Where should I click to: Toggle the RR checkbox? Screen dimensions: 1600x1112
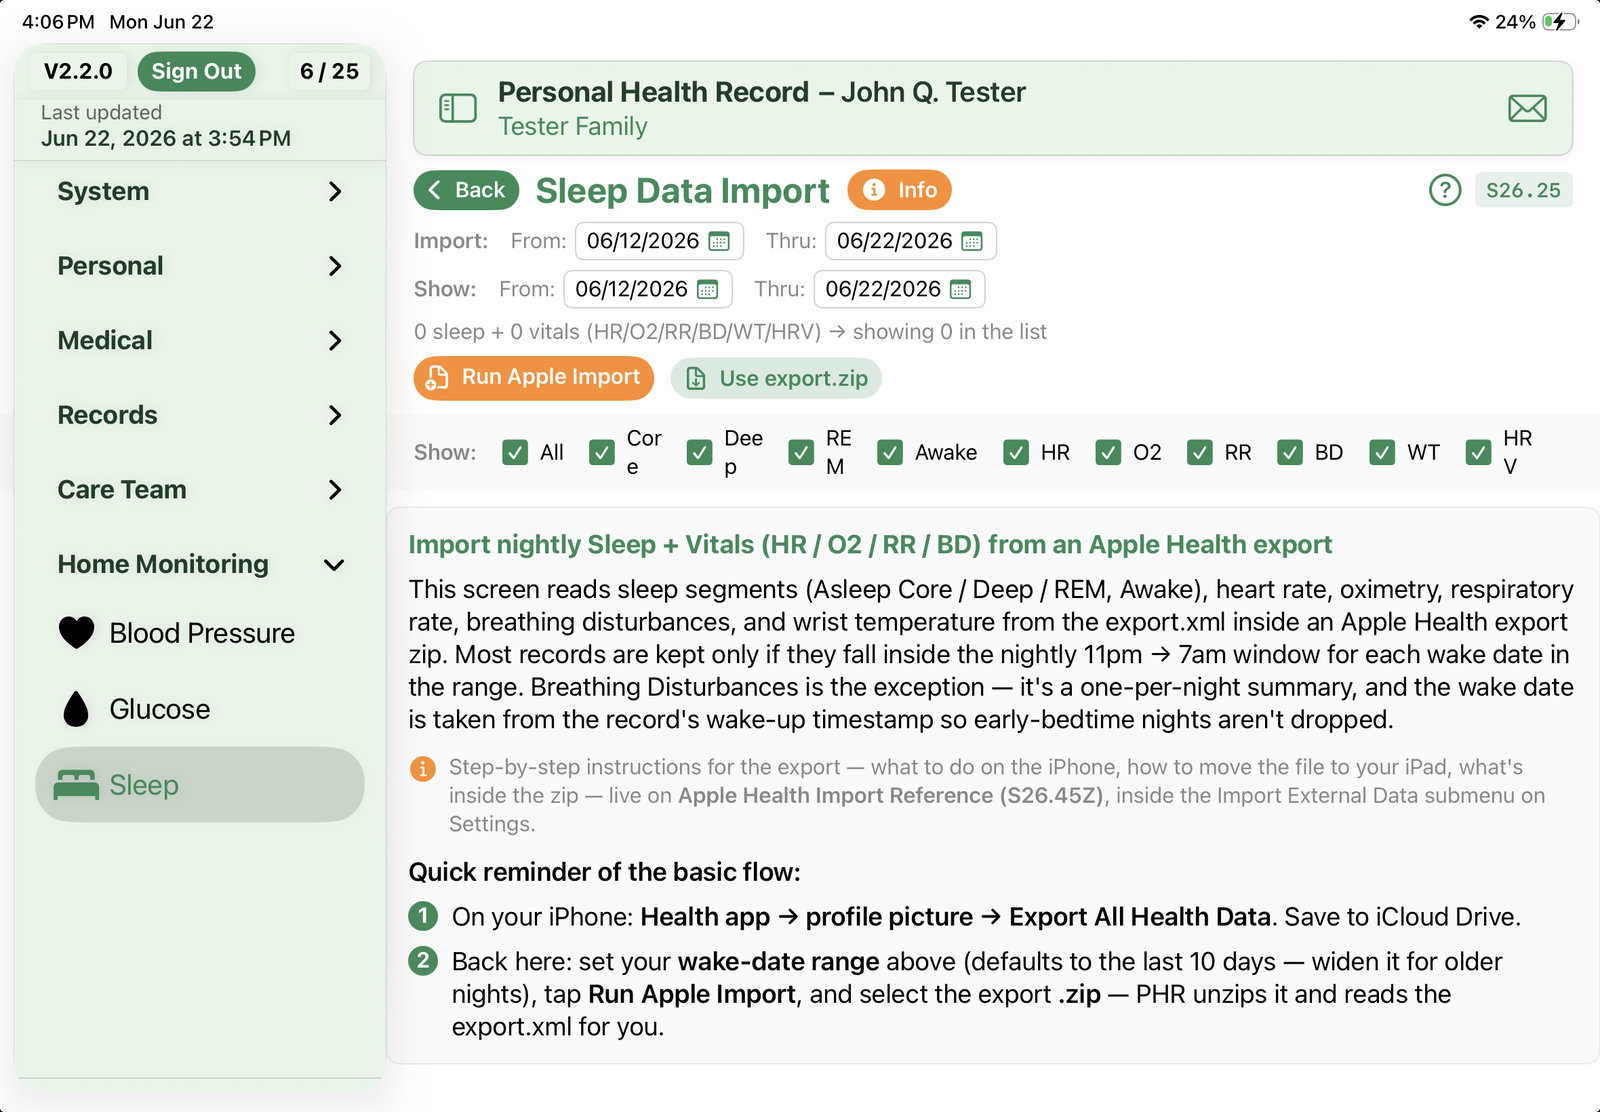pos(1200,452)
